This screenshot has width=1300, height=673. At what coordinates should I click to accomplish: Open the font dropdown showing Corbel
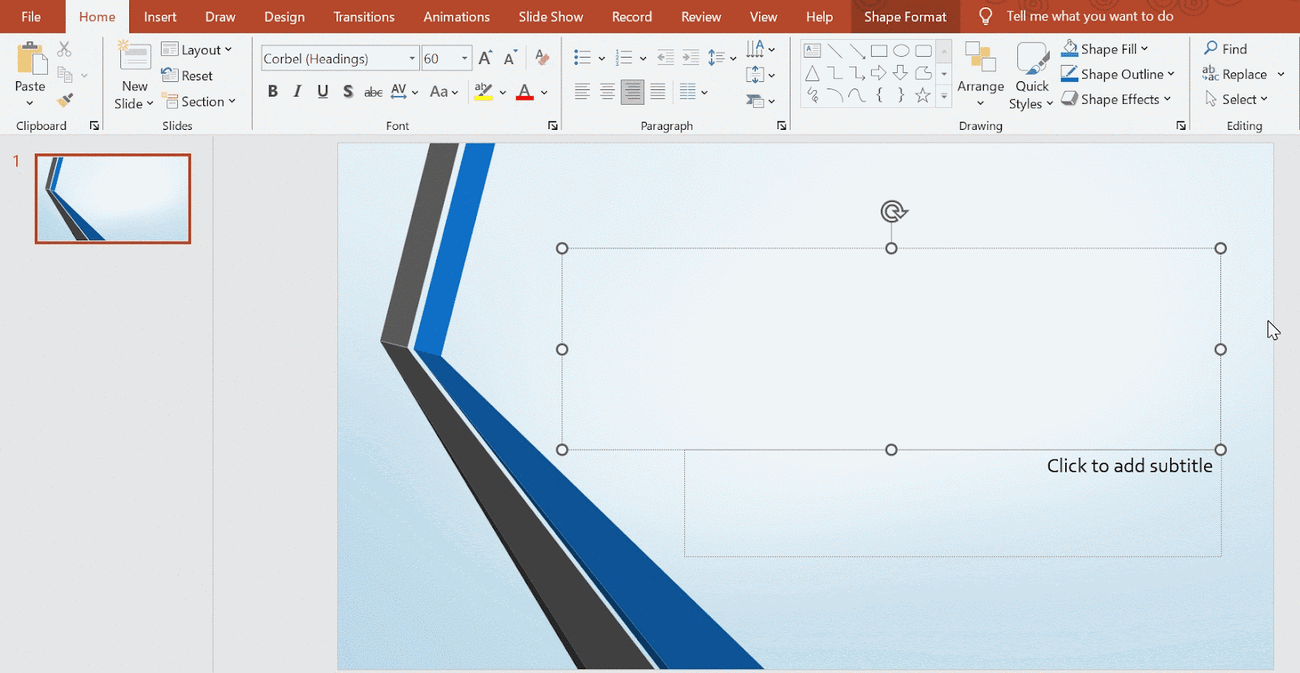412,57
